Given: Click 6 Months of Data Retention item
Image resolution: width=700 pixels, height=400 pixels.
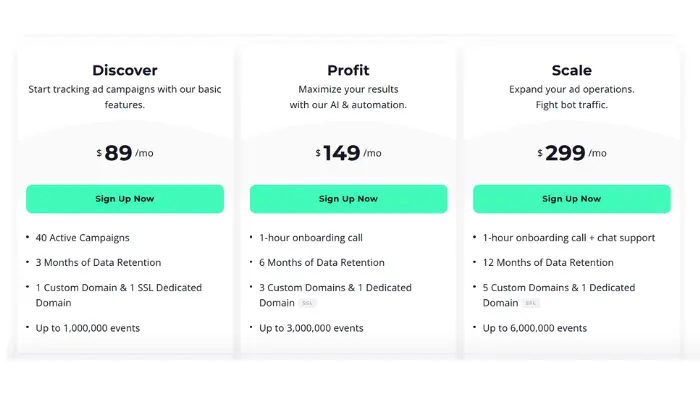Looking at the screenshot, I should pos(321,262).
